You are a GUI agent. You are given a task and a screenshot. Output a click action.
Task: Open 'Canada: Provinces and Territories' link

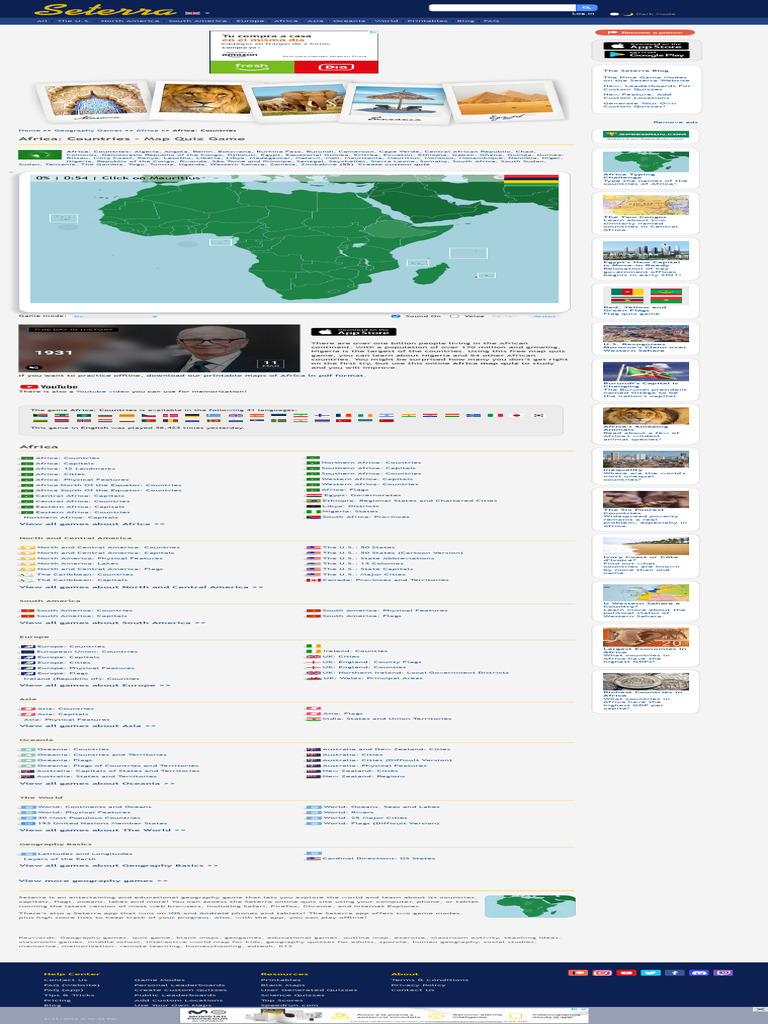(x=385, y=580)
